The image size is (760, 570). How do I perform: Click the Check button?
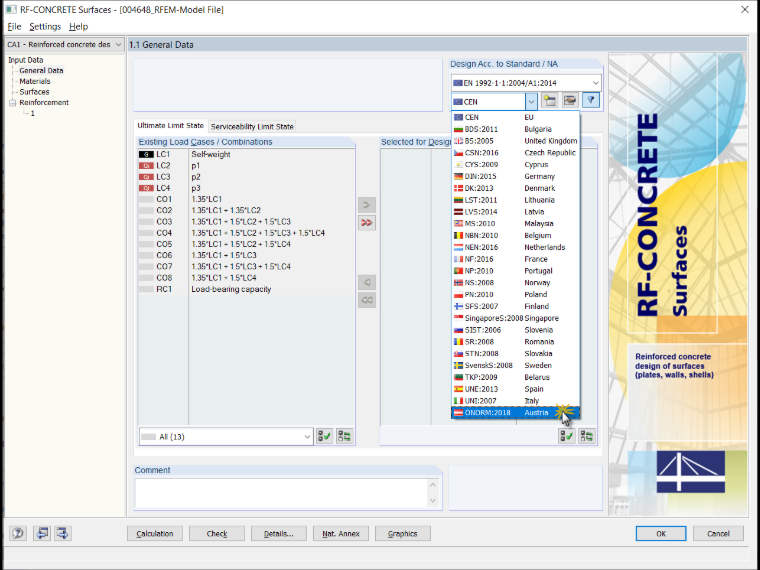(x=217, y=534)
